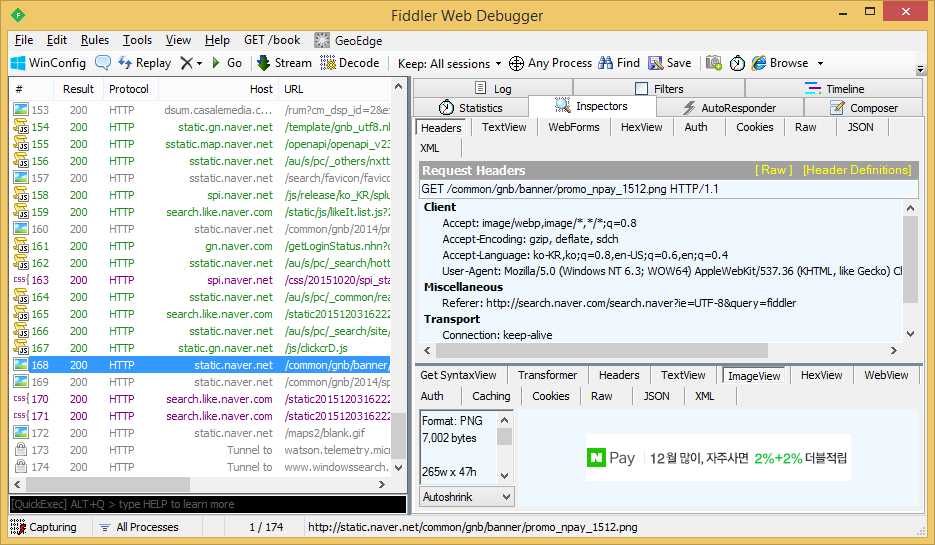Image resolution: width=935 pixels, height=545 pixels.
Task: Switch to the Statistics tab
Action: 471,108
